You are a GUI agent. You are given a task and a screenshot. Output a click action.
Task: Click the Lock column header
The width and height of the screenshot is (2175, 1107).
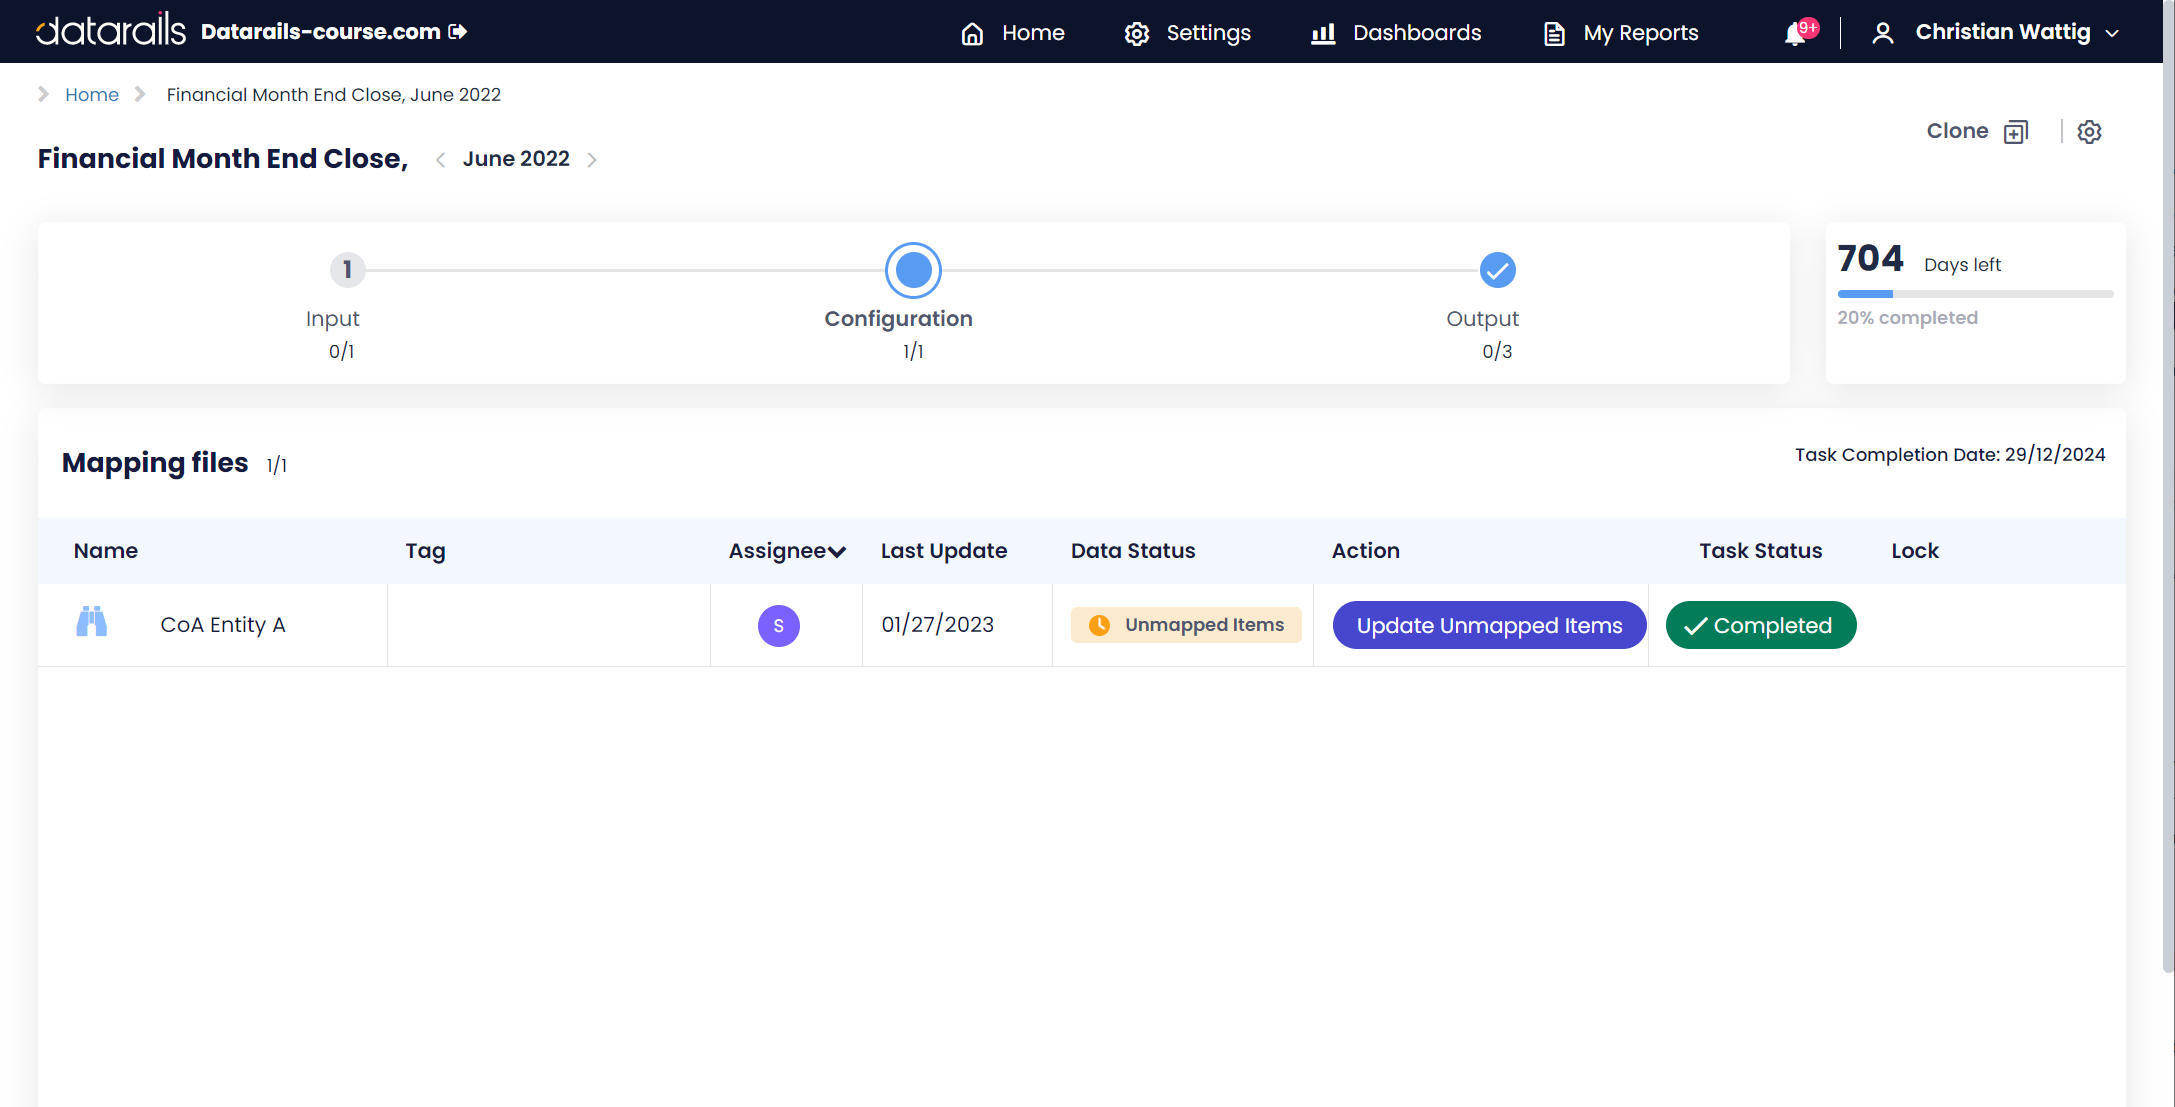pyautogui.click(x=1915, y=551)
